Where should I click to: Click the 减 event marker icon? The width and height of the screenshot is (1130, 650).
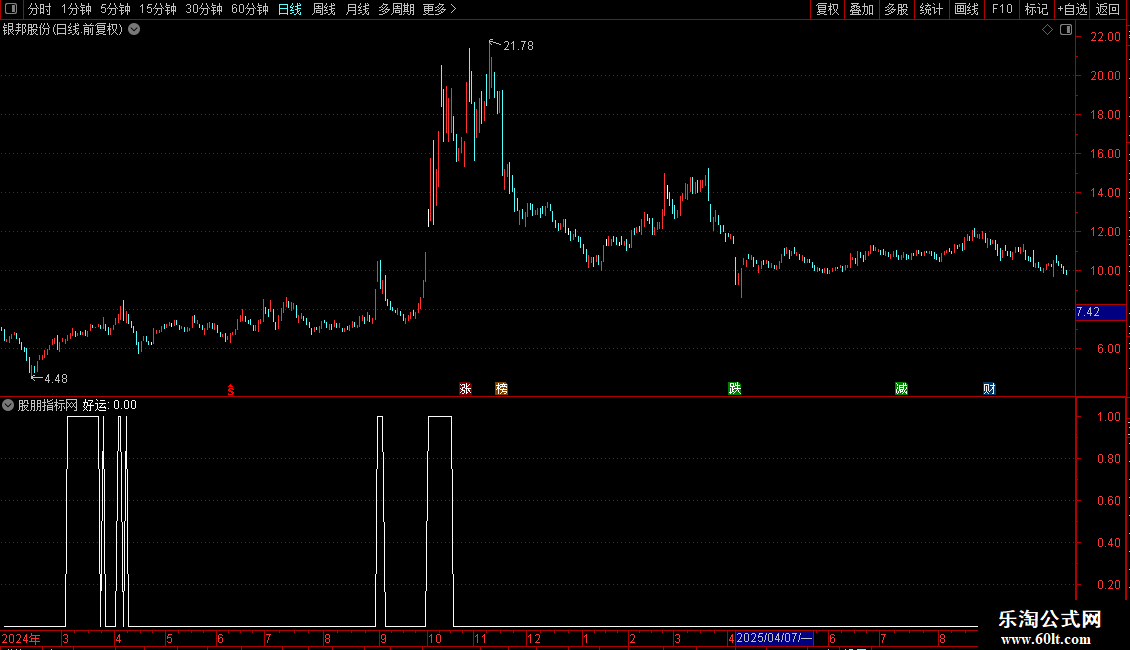[x=901, y=388]
